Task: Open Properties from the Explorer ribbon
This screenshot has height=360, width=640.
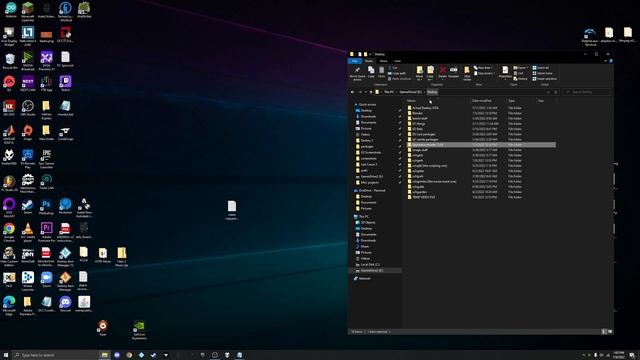Action: tap(505, 72)
